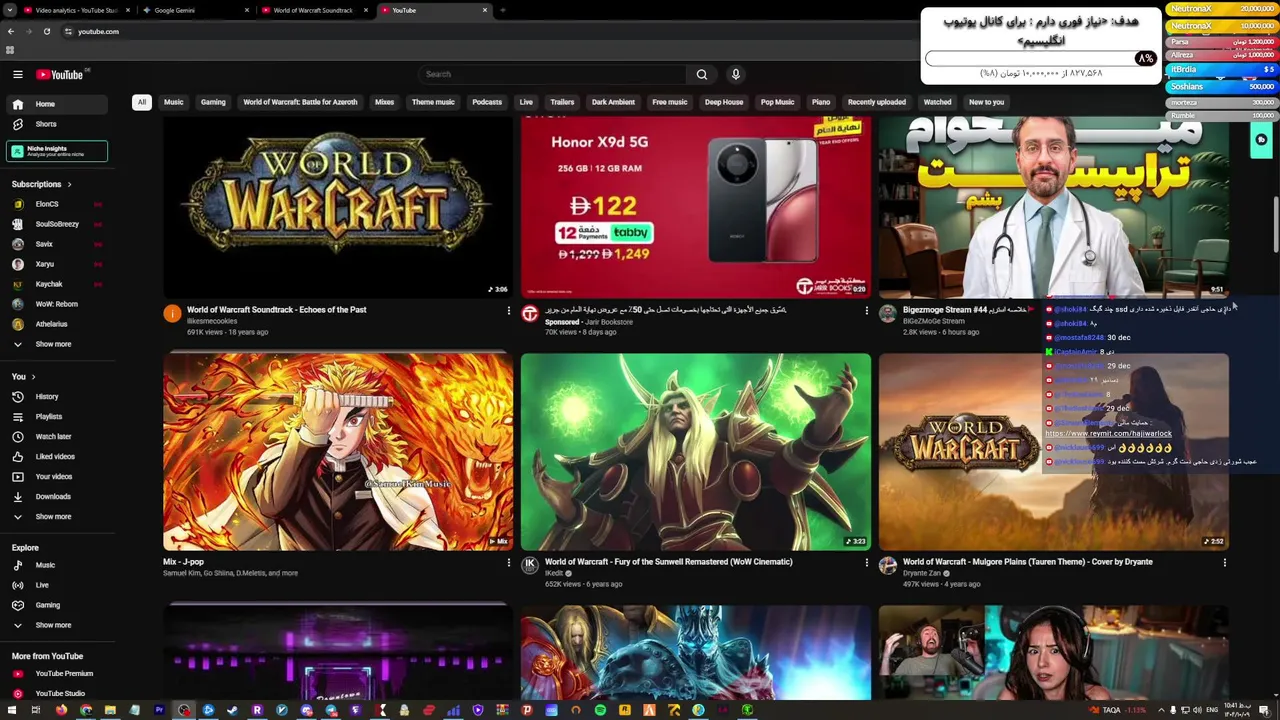Open Liked videos in the sidebar
The width and height of the screenshot is (1280, 720).
(58, 457)
